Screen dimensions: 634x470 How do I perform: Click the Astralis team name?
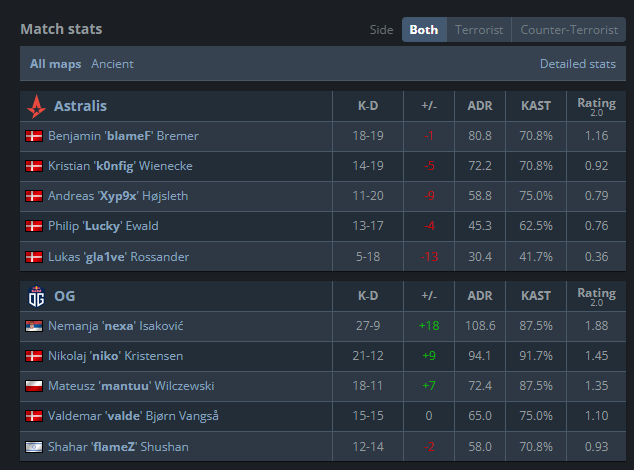[80, 106]
